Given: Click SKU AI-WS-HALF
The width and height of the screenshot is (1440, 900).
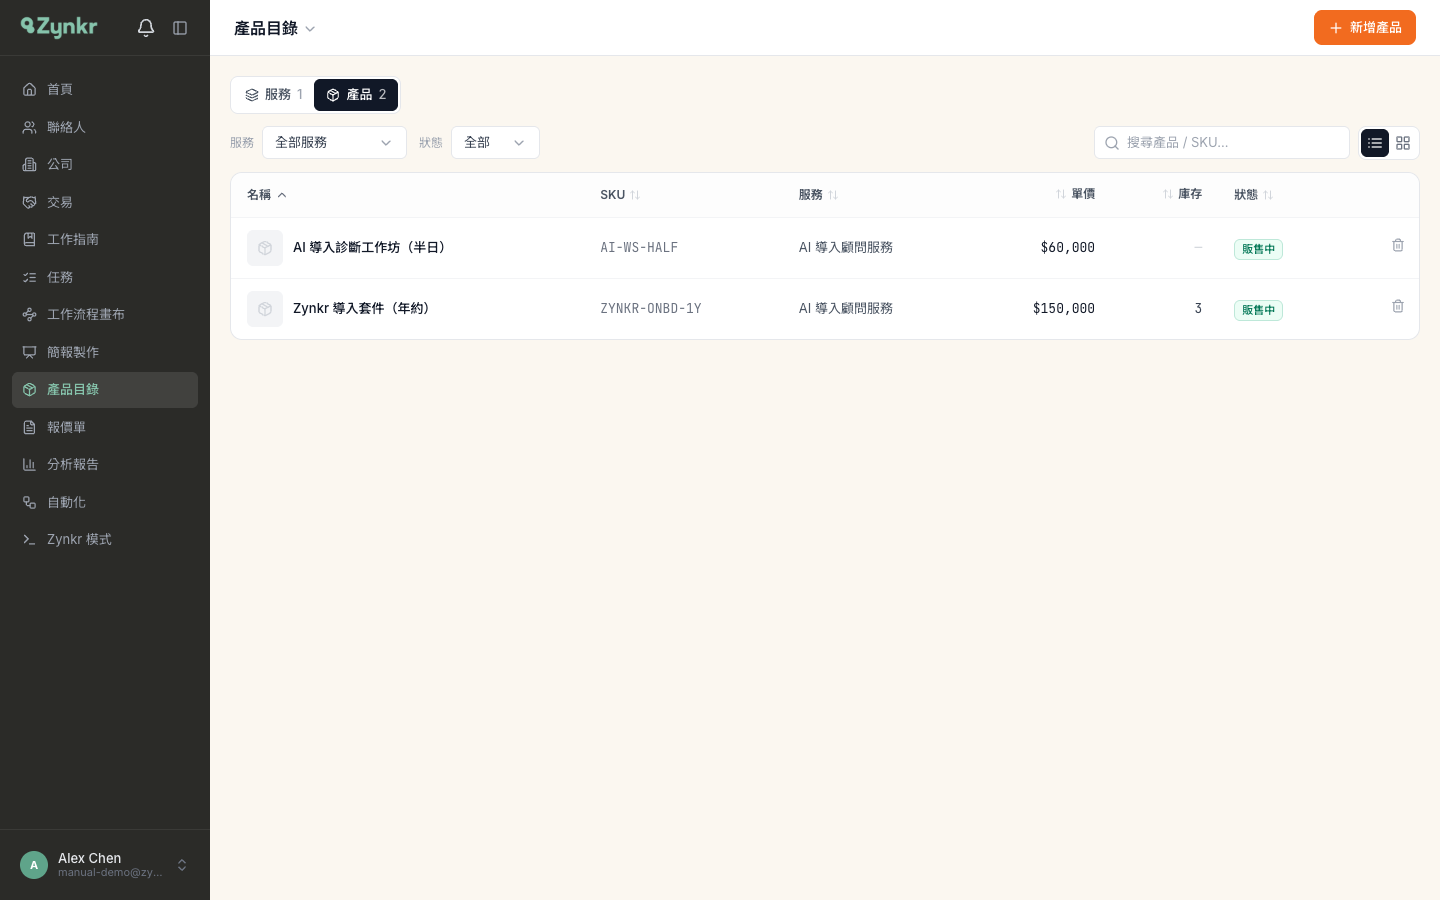Looking at the screenshot, I should click(x=639, y=247).
